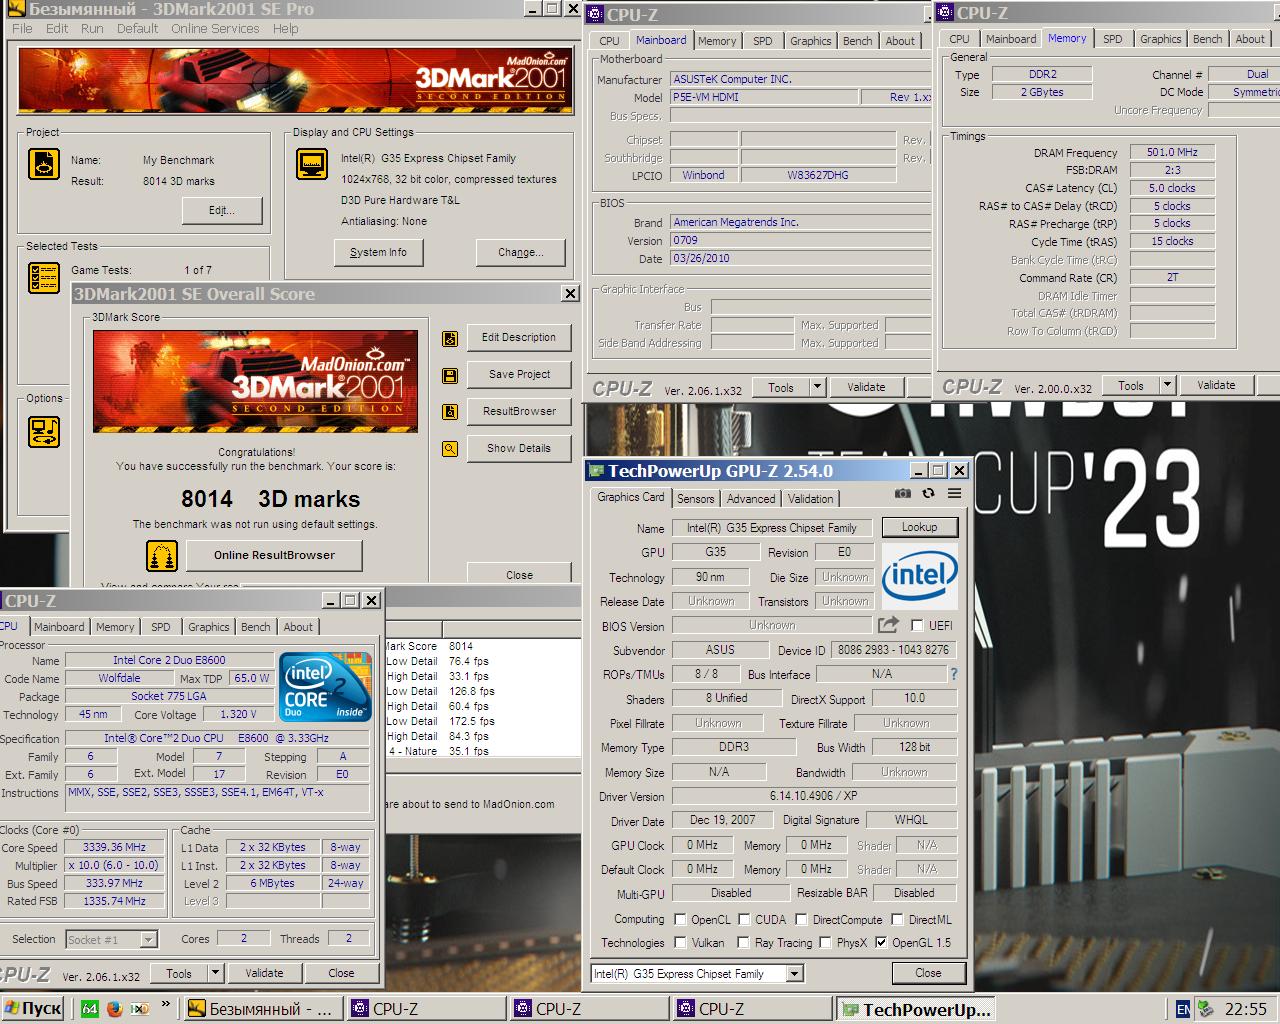Toggle the OpenCL checkbox
Image resolution: width=1280 pixels, height=1024 pixels.
(x=680, y=919)
